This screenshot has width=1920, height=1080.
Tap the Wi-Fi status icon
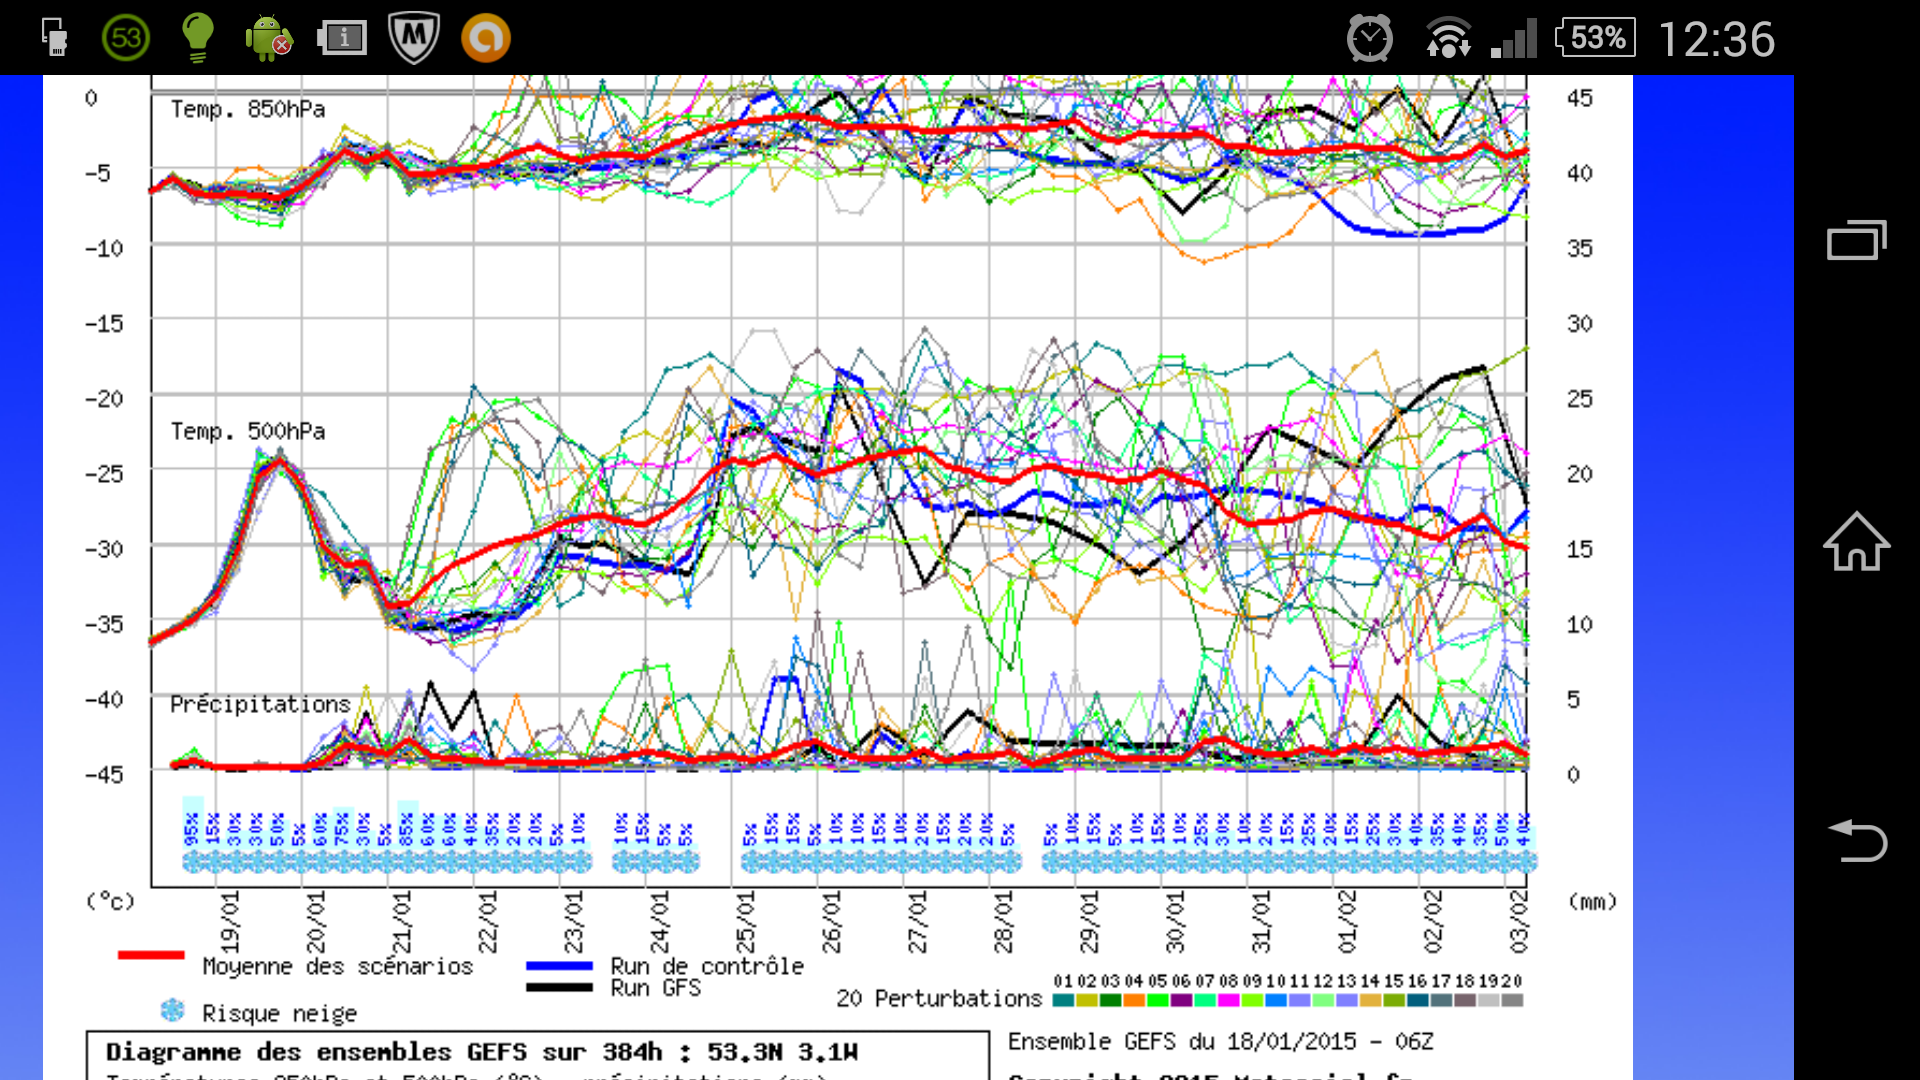[x=1448, y=39]
